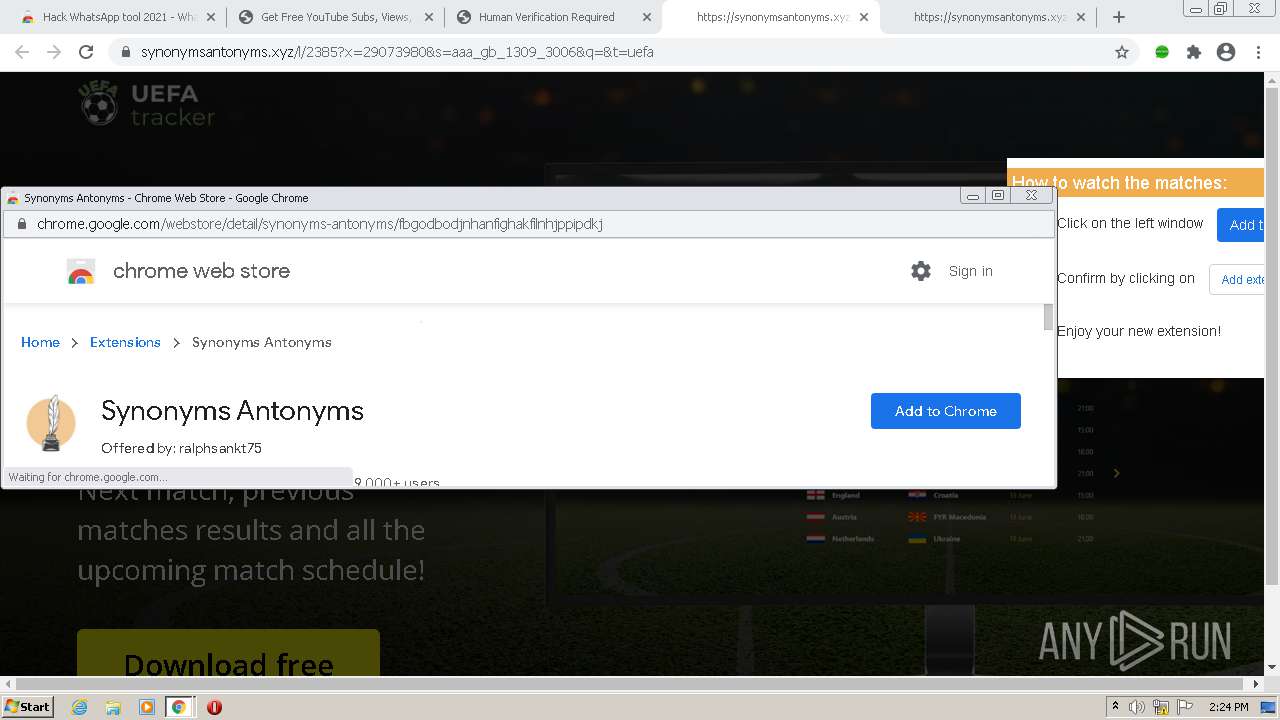The image size is (1280, 720).
Task: Click the right chevron on match schedule
Action: (x=1117, y=473)
